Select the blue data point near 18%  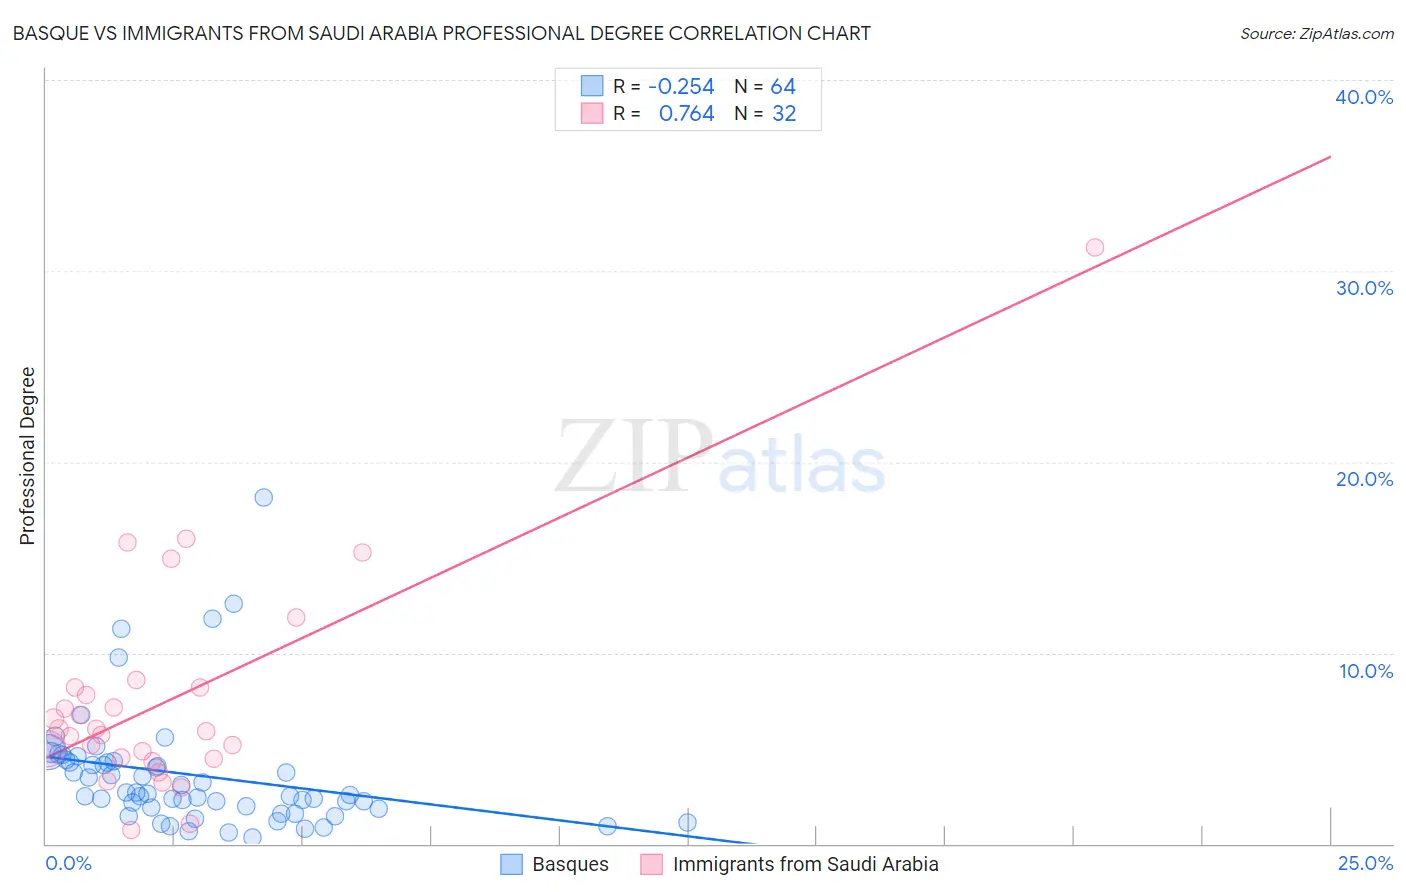[x=264, y=497]
